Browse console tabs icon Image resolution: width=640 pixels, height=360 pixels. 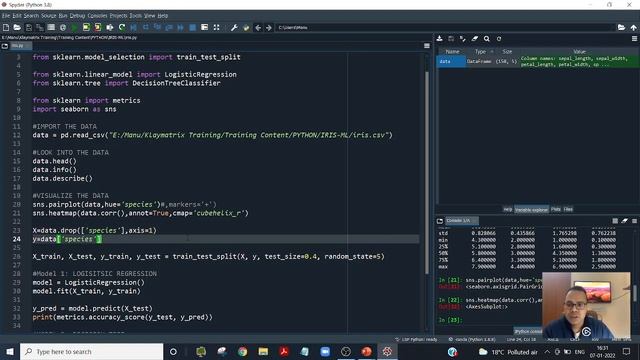pos(440,221)
